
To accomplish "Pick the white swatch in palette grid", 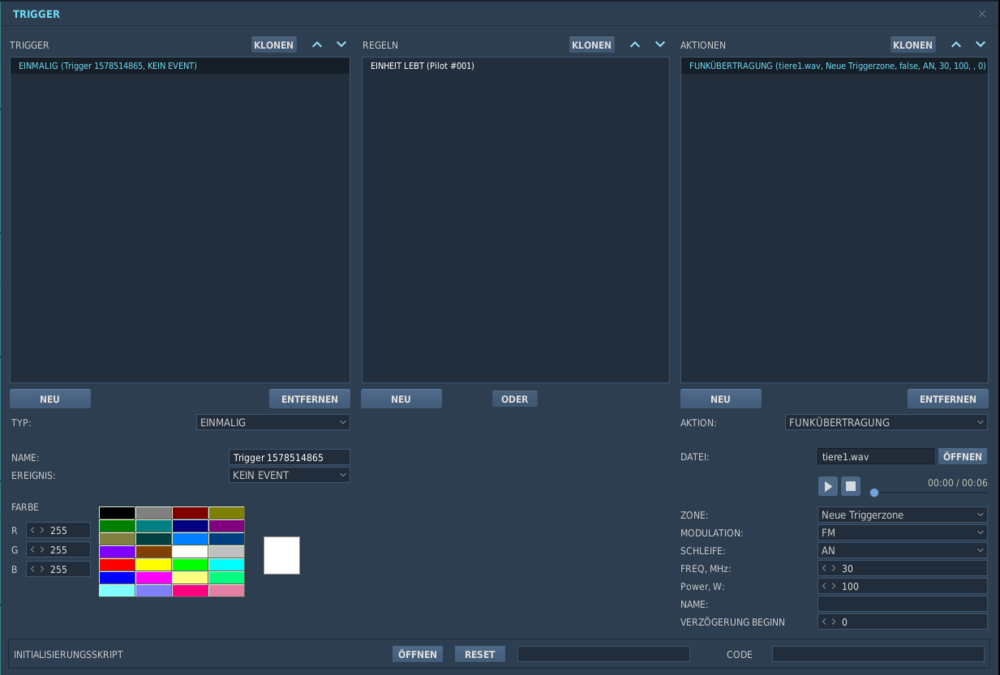I will 190,551.
